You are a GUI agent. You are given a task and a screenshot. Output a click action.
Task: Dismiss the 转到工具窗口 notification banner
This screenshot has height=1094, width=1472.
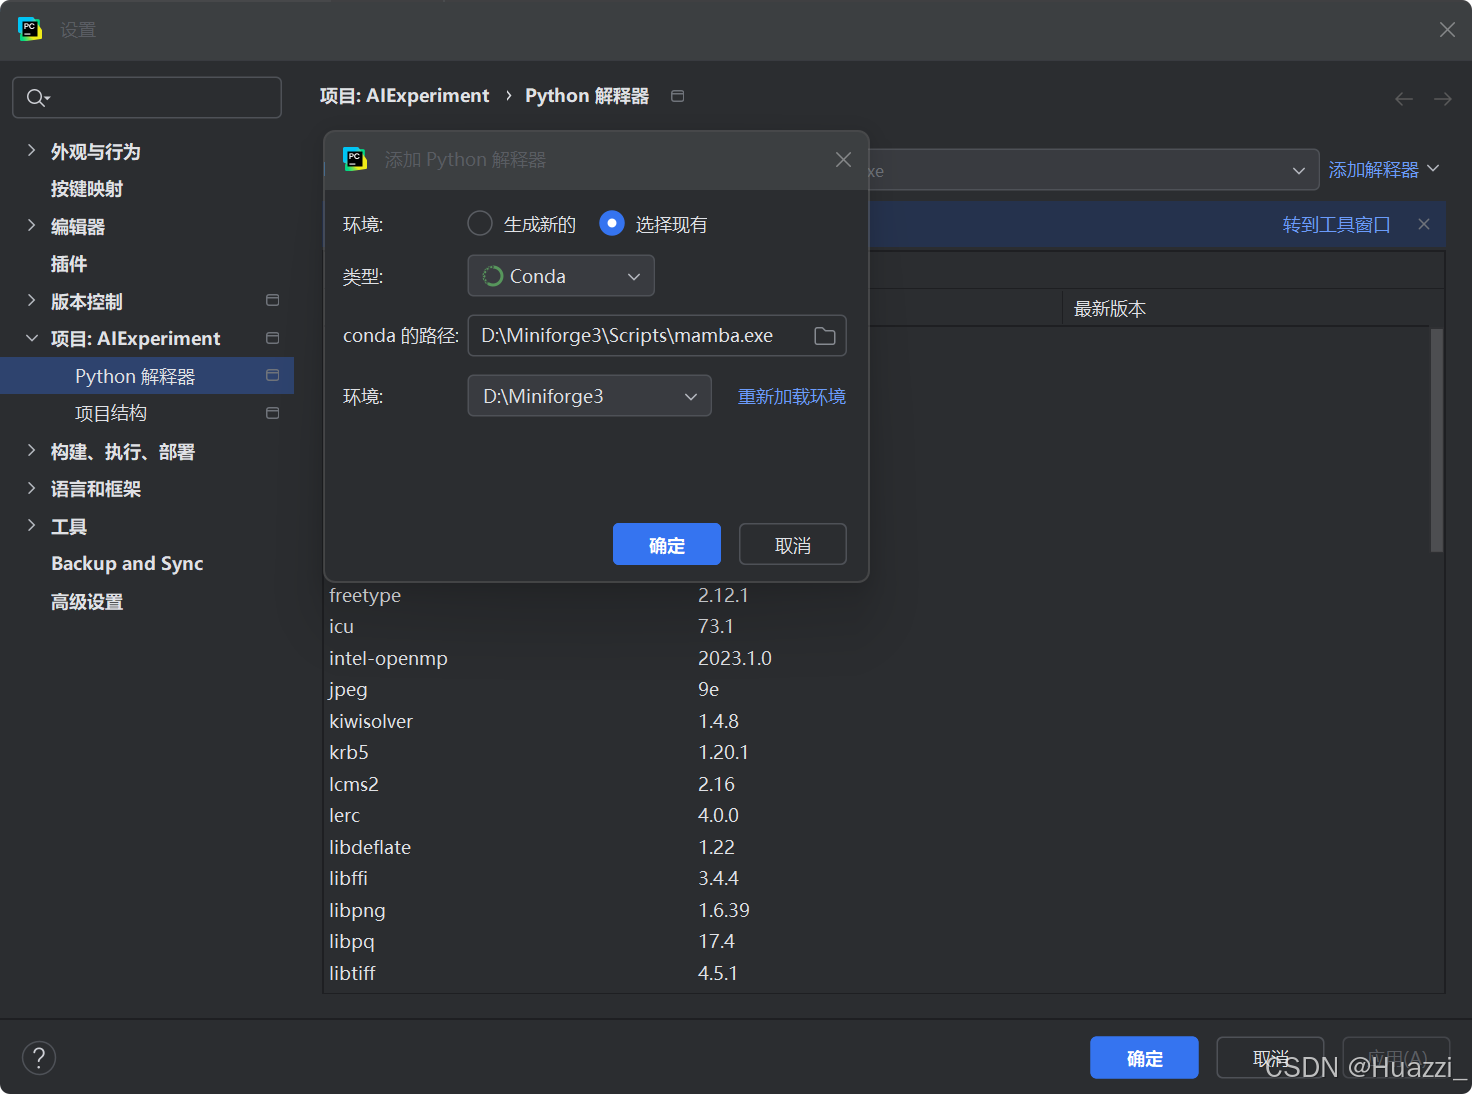(1424, 224)
